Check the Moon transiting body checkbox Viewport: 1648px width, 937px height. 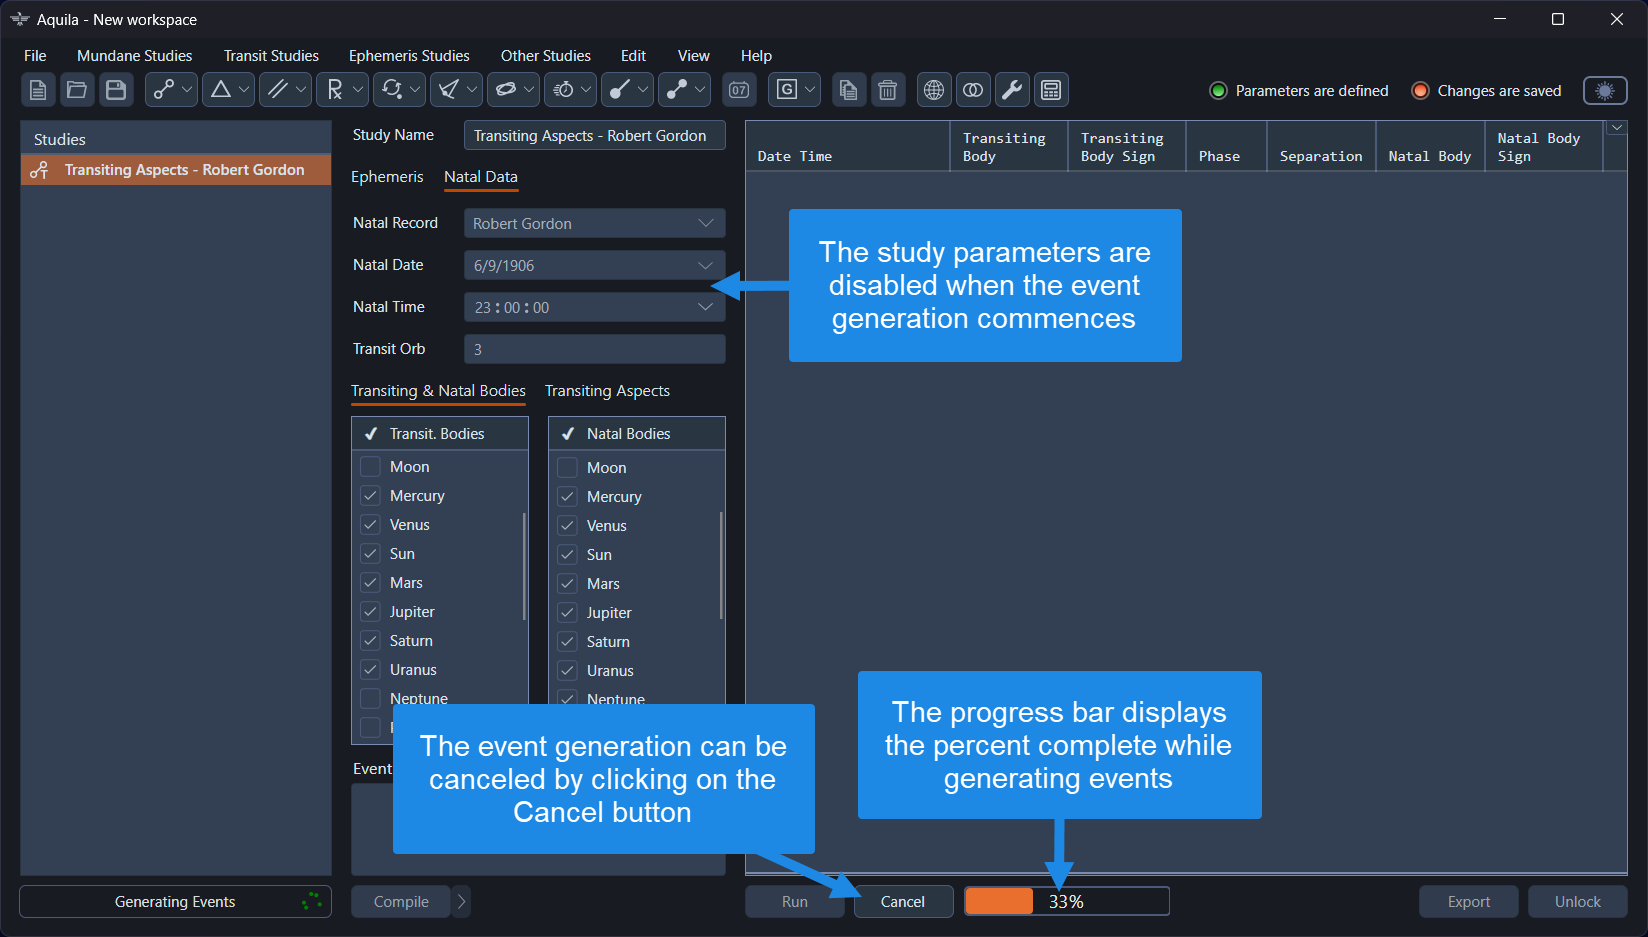coord(370,466)
